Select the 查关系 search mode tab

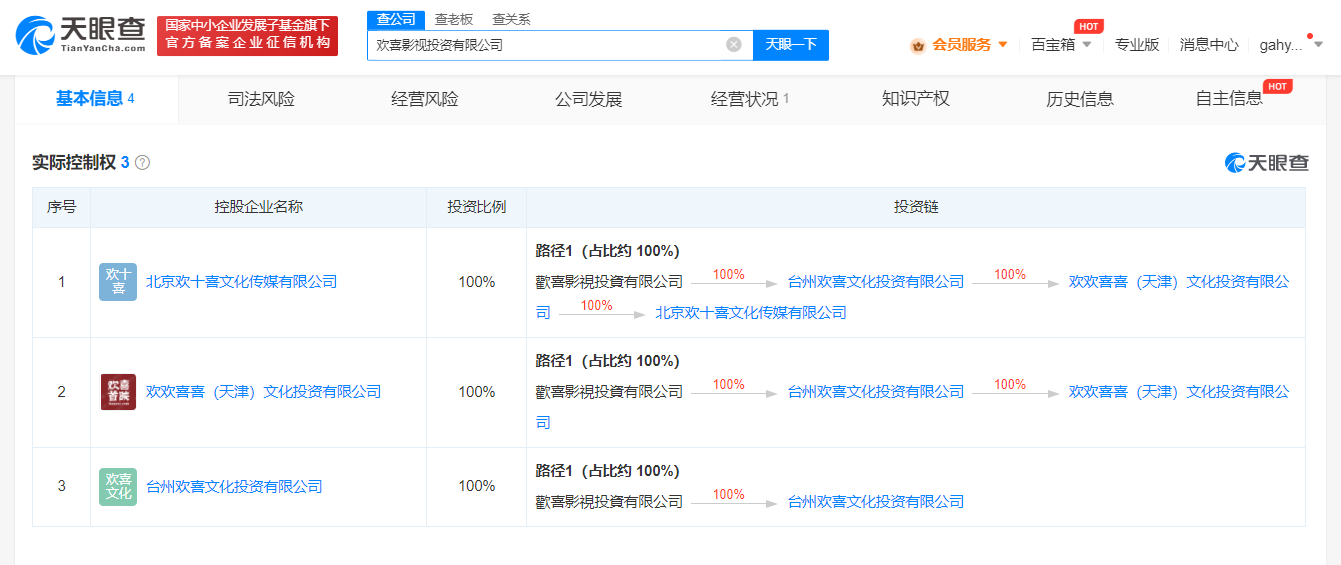pyautogui.click(x=511, y=19)
